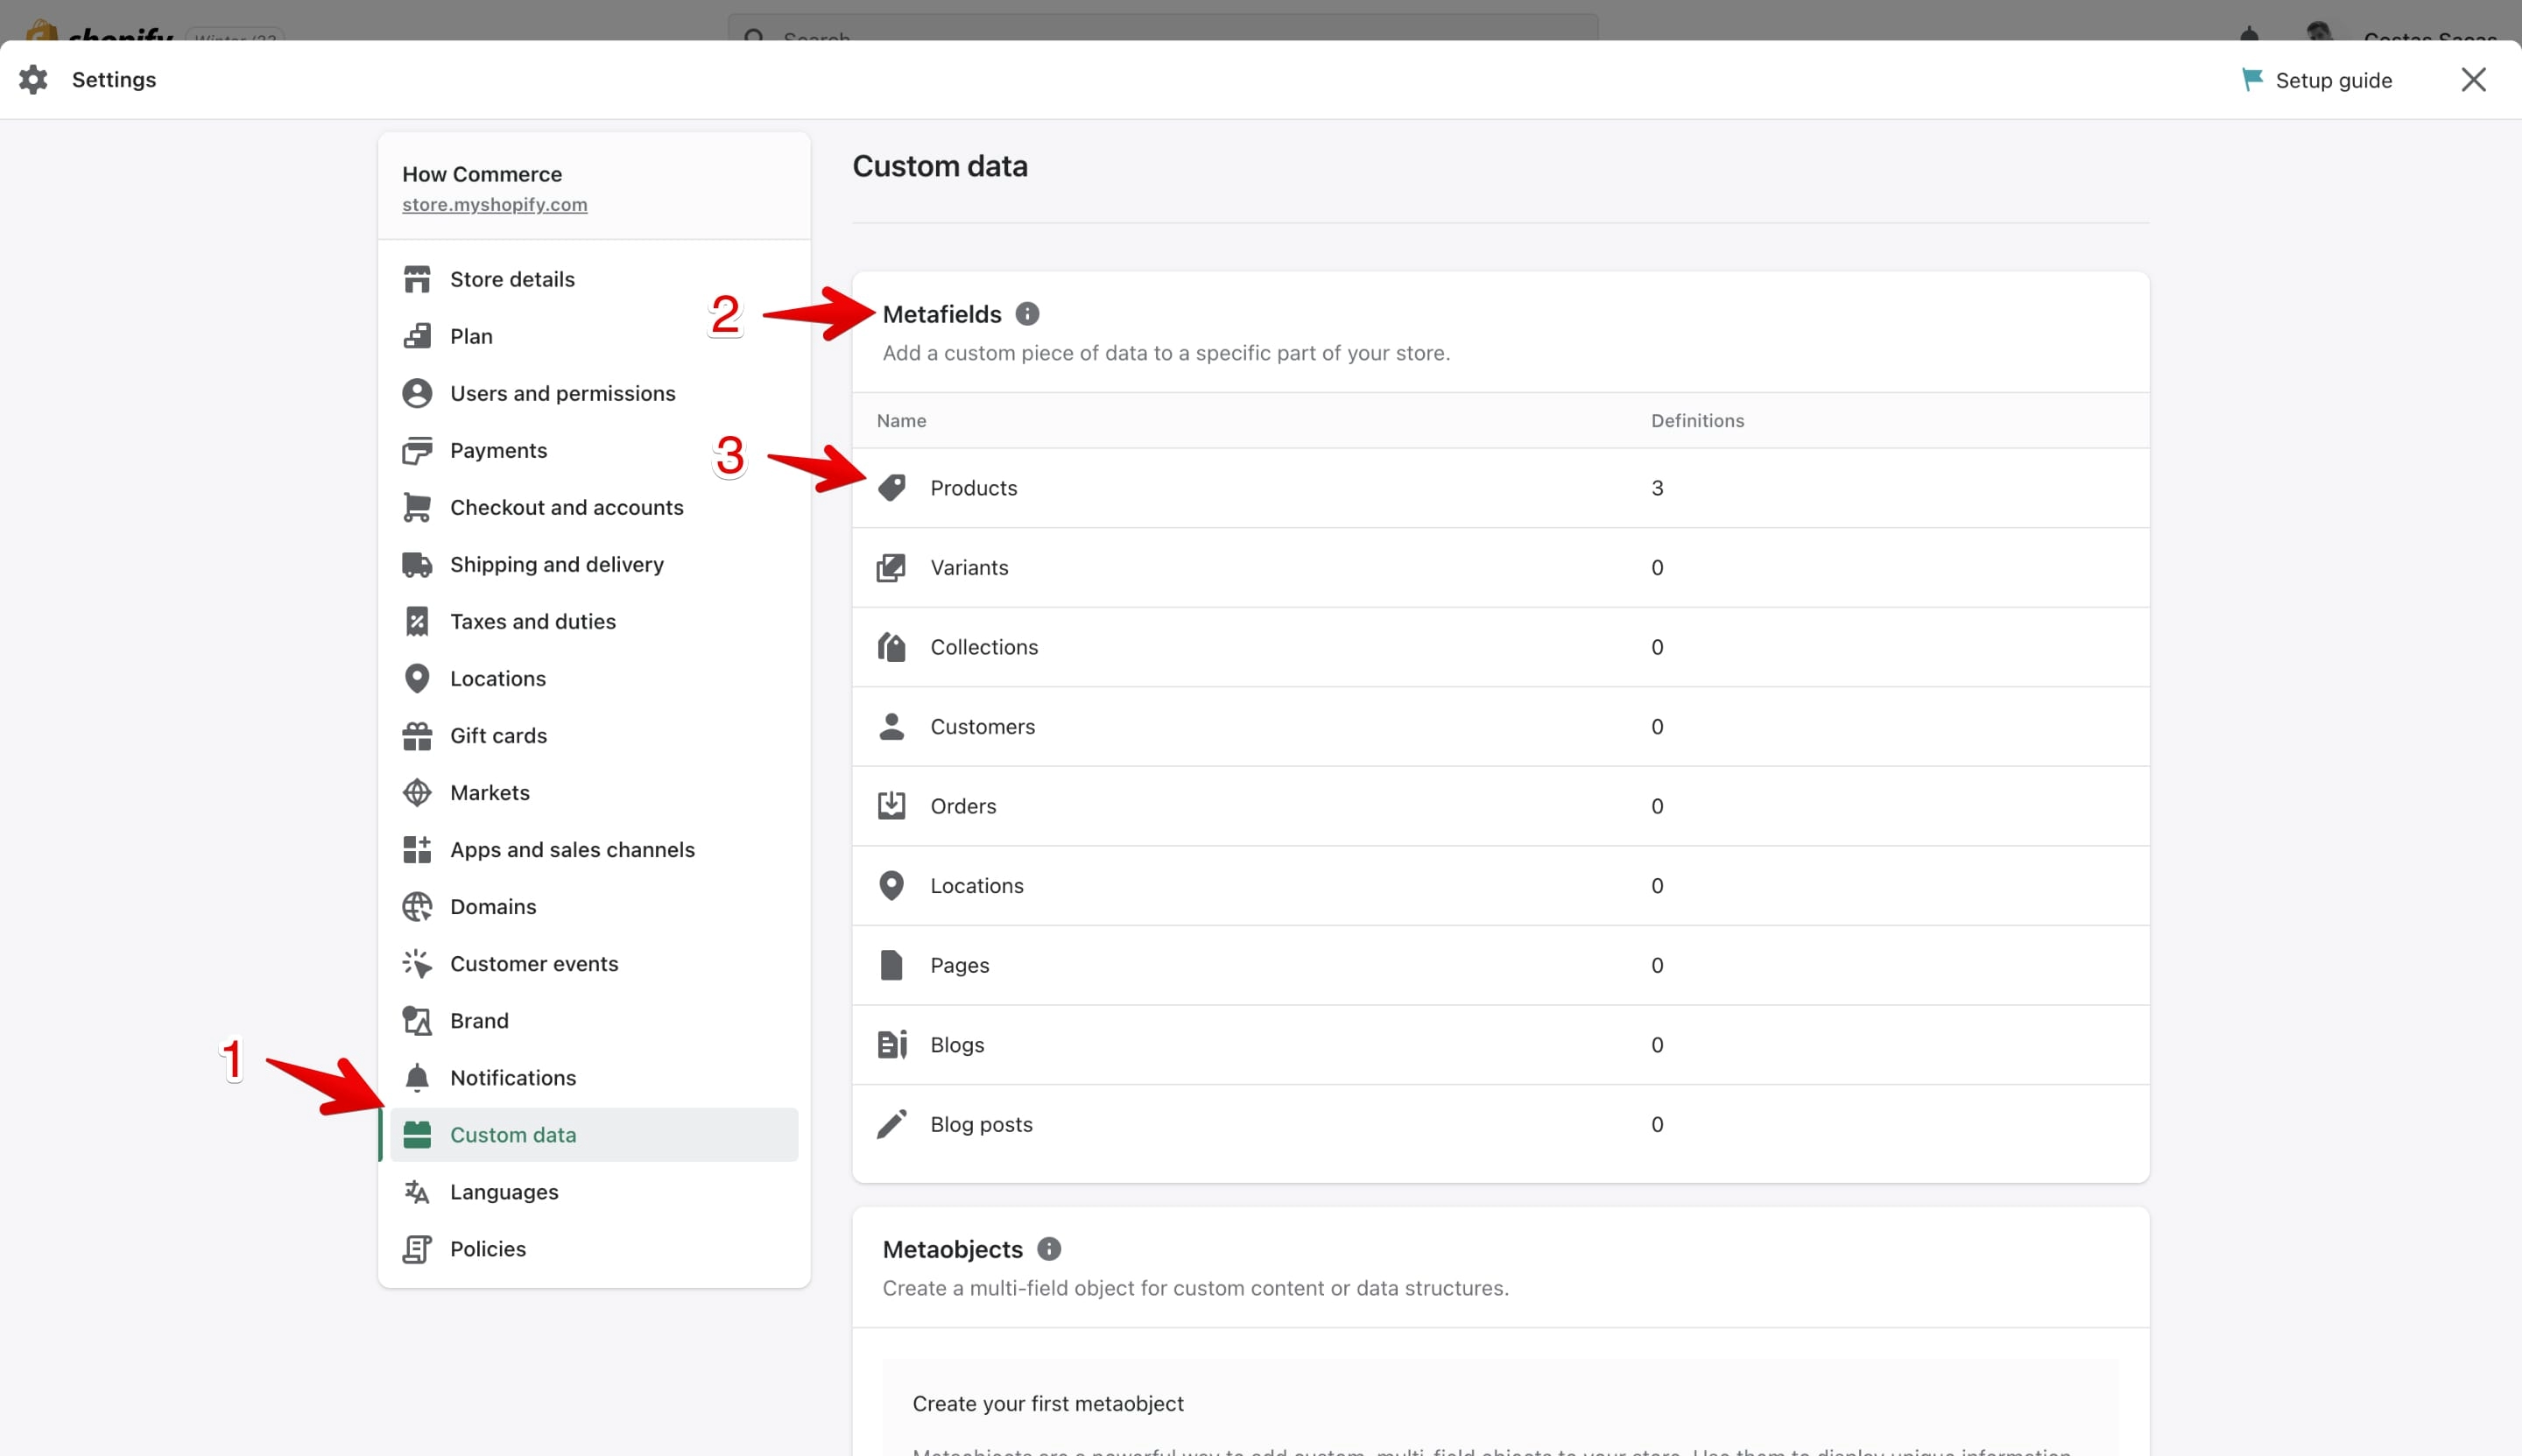Click the Policies document icon

pyautogui.click(x=417, y=1249)
